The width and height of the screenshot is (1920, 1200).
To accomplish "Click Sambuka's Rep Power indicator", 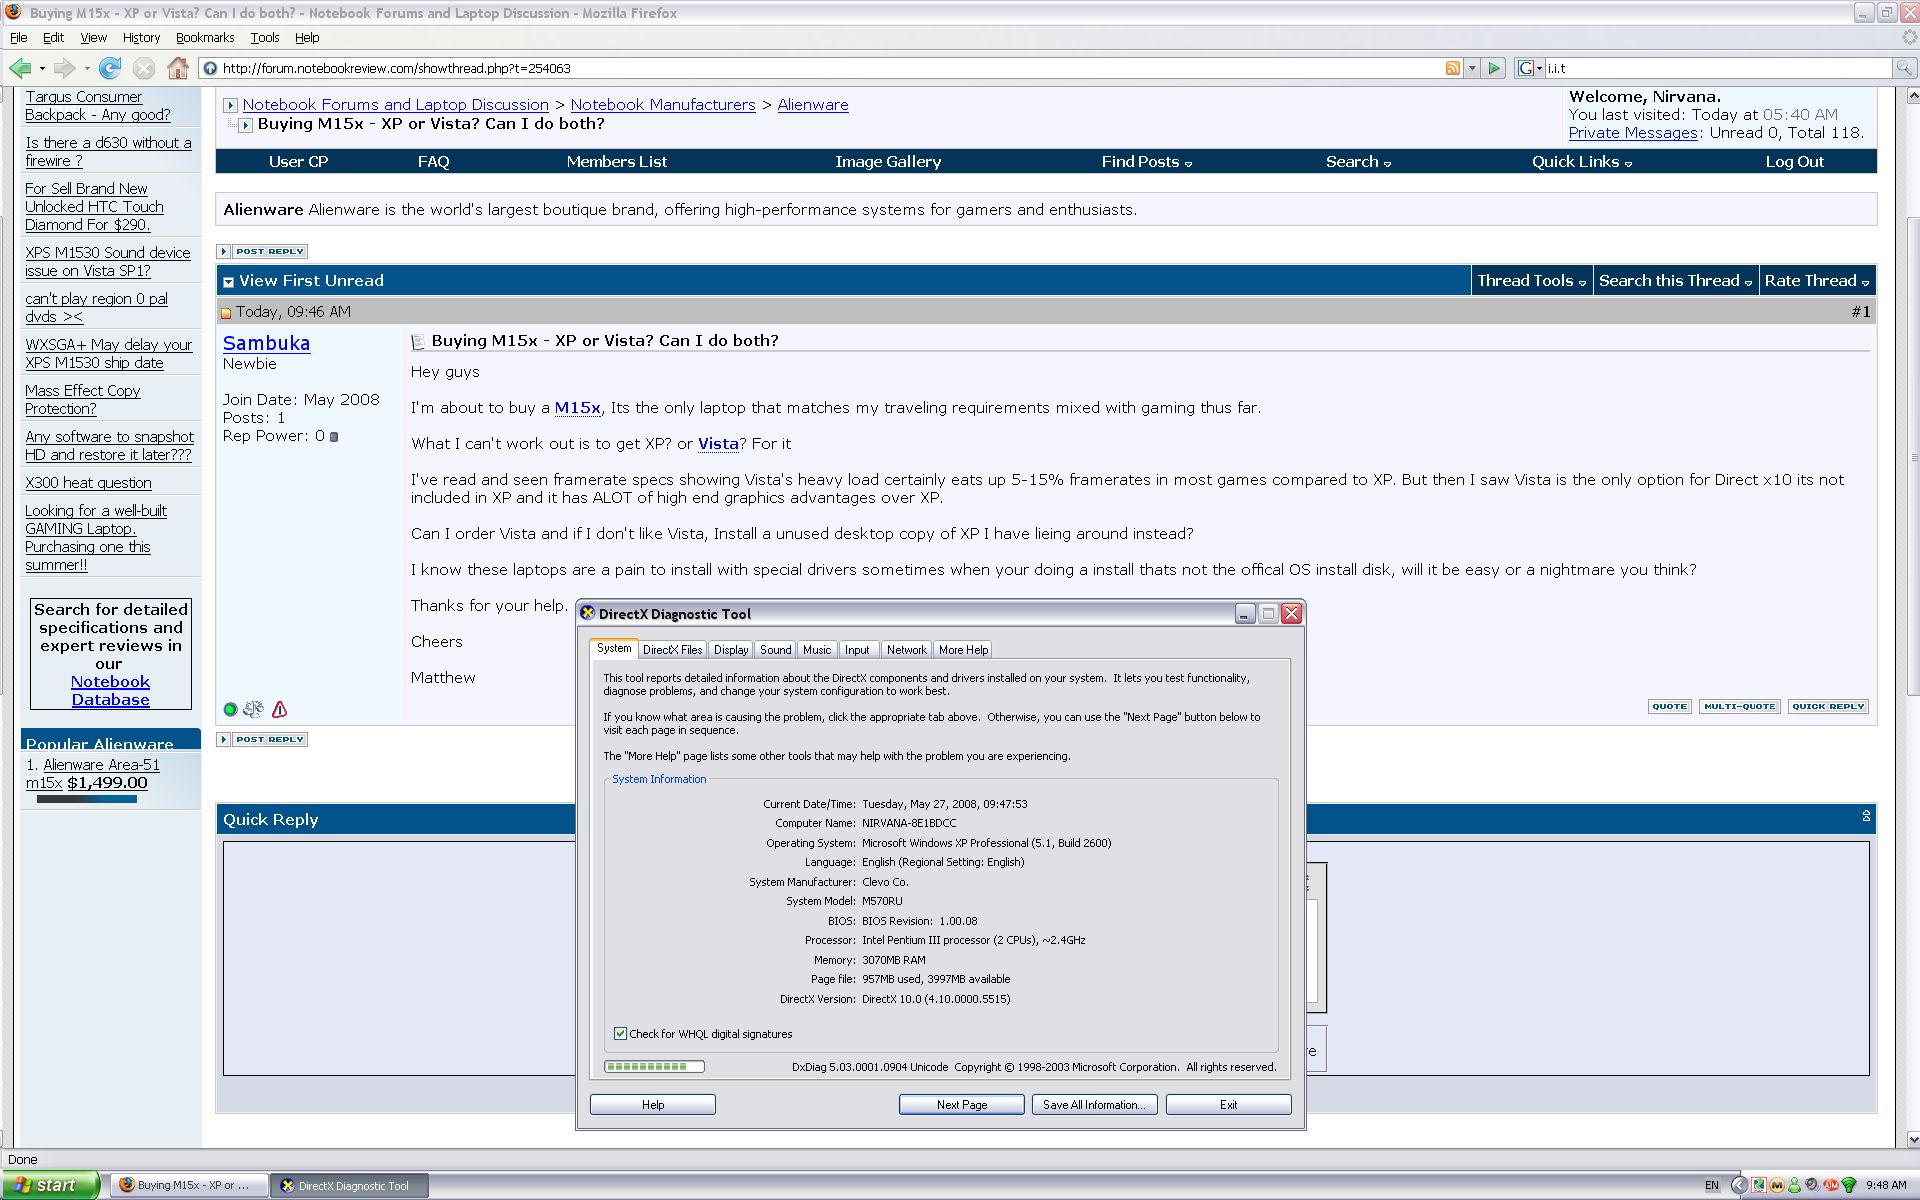I will [334, 437].
